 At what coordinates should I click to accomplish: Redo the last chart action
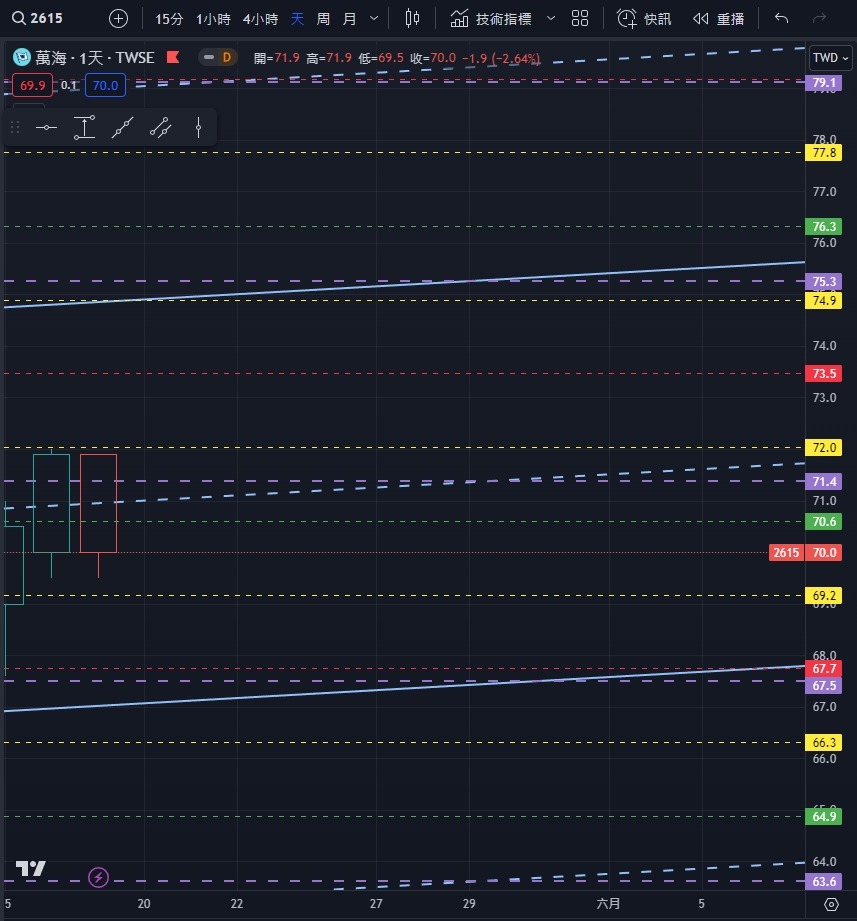819,19
